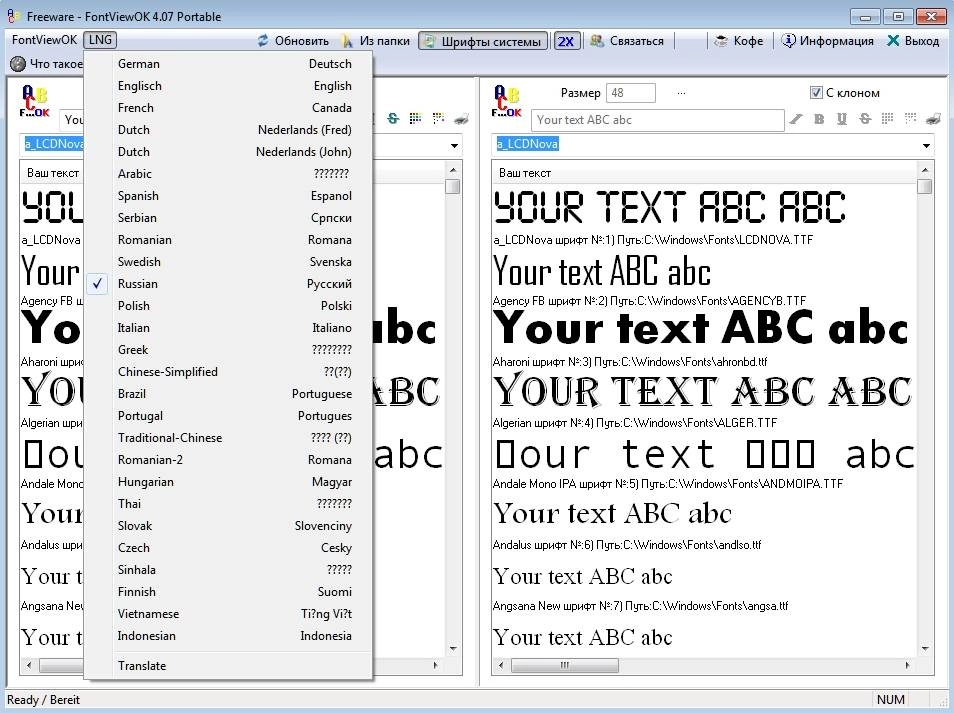954x713 pixels.
Task: Pick Romanian-2 language entry
Action: click(x=229, y=459)
